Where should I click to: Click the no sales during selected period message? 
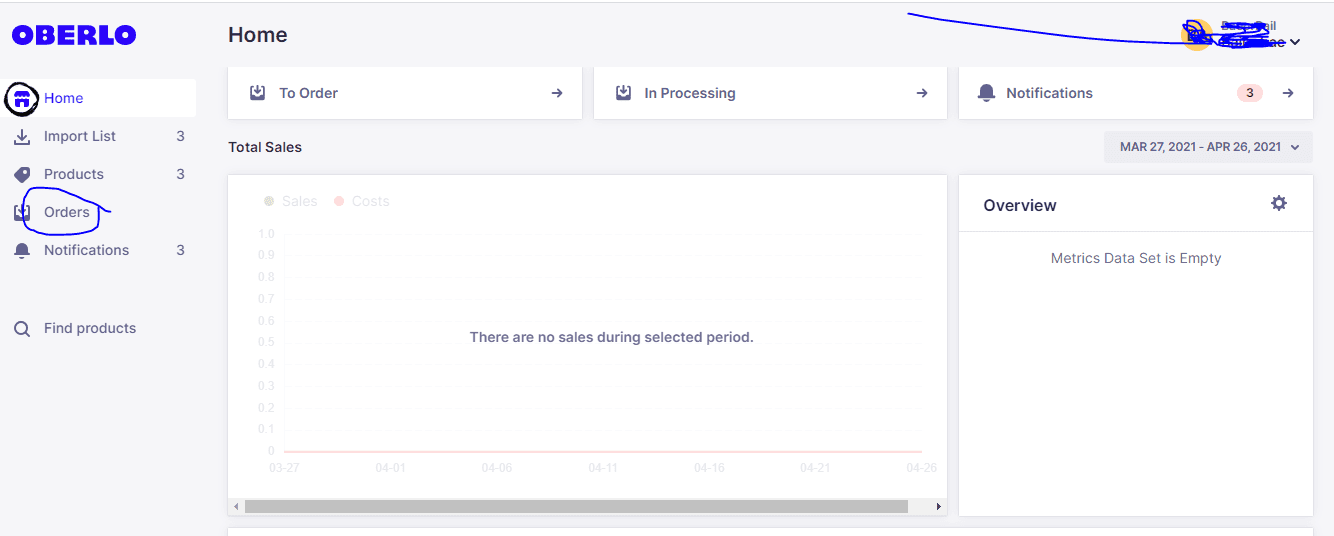point(611,337)
